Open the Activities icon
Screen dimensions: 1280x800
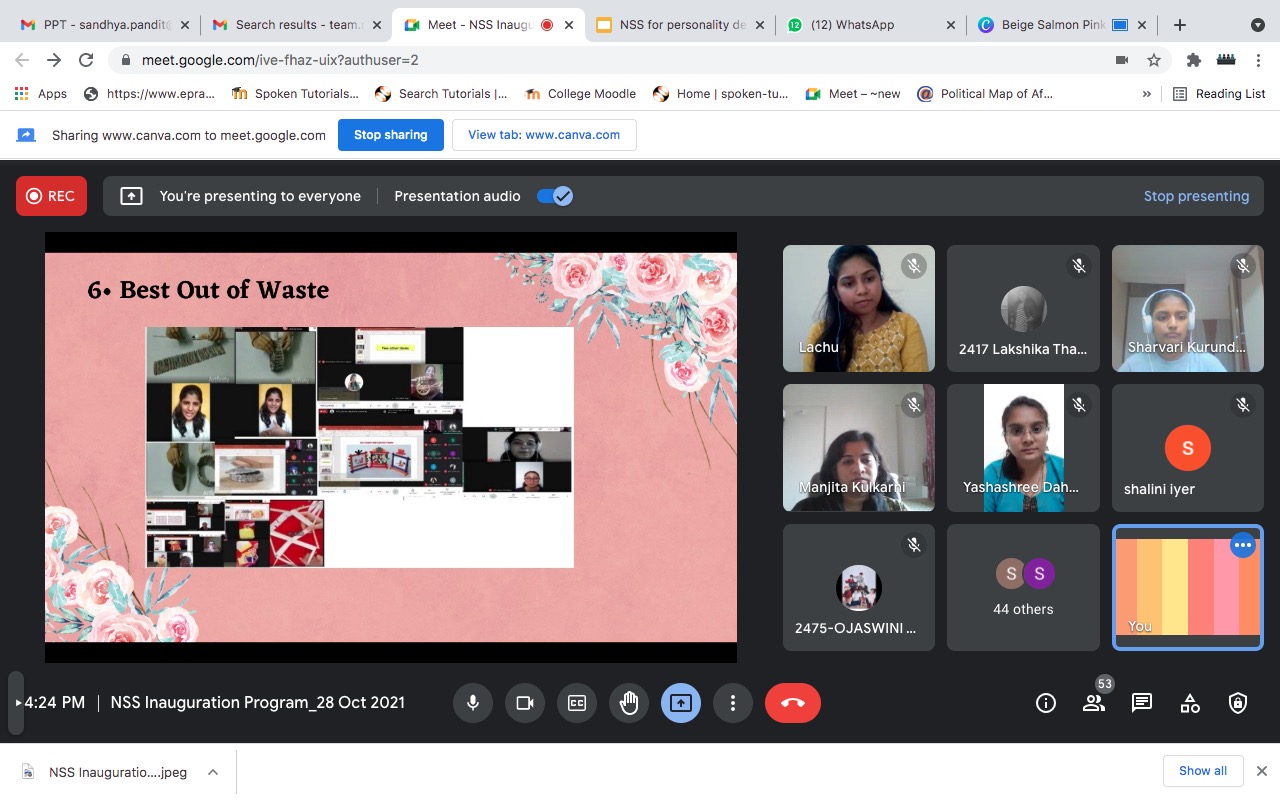(1190, 703)
